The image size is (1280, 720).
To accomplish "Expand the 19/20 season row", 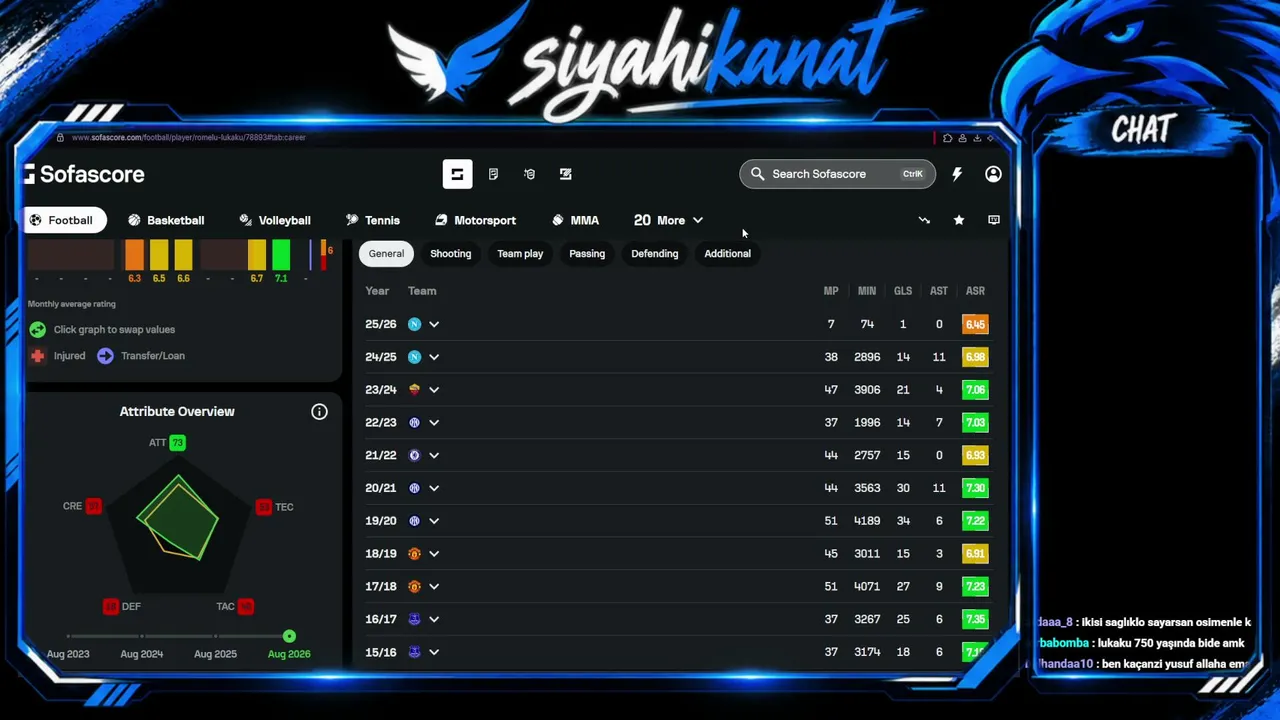I will (434, 521).
